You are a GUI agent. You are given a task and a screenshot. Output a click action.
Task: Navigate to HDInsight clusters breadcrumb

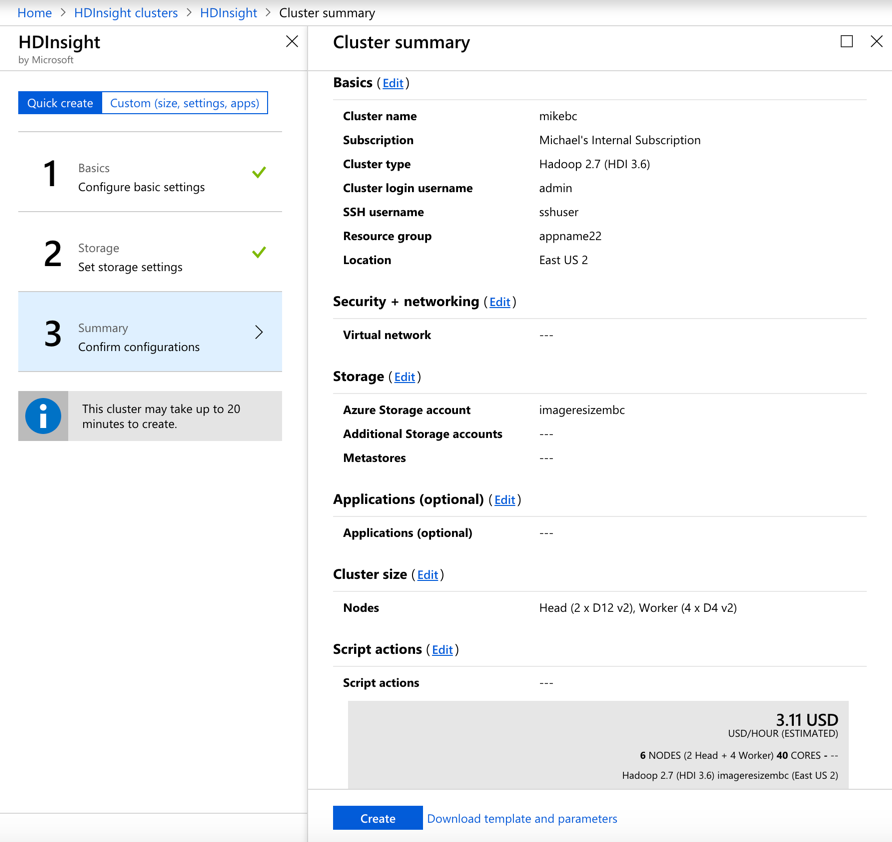coord(126,13)
